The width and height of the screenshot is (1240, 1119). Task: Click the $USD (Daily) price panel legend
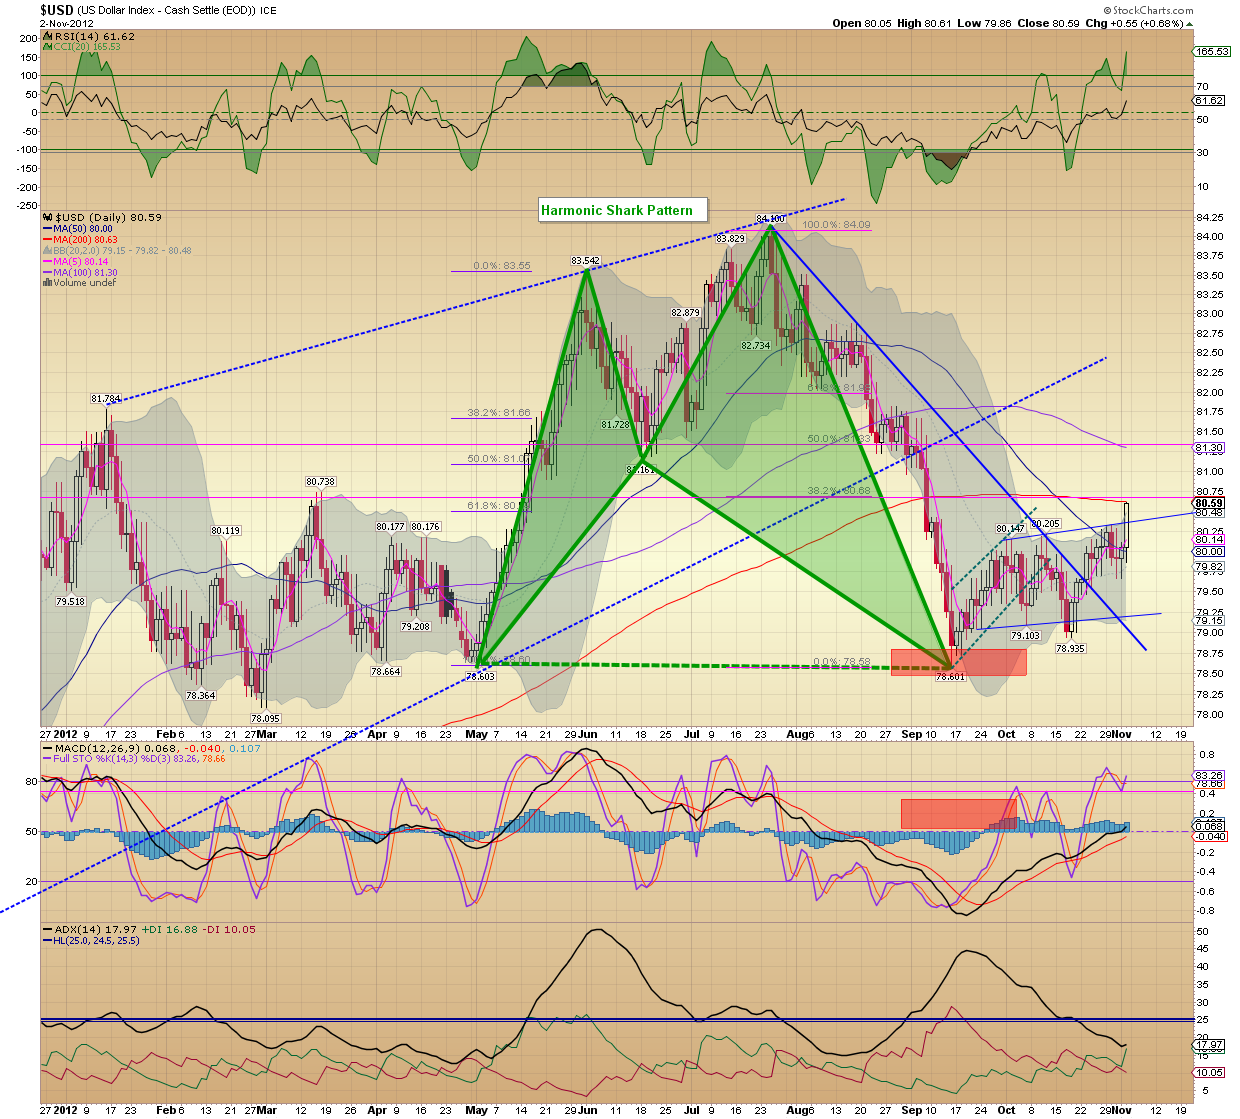point(103,217)
